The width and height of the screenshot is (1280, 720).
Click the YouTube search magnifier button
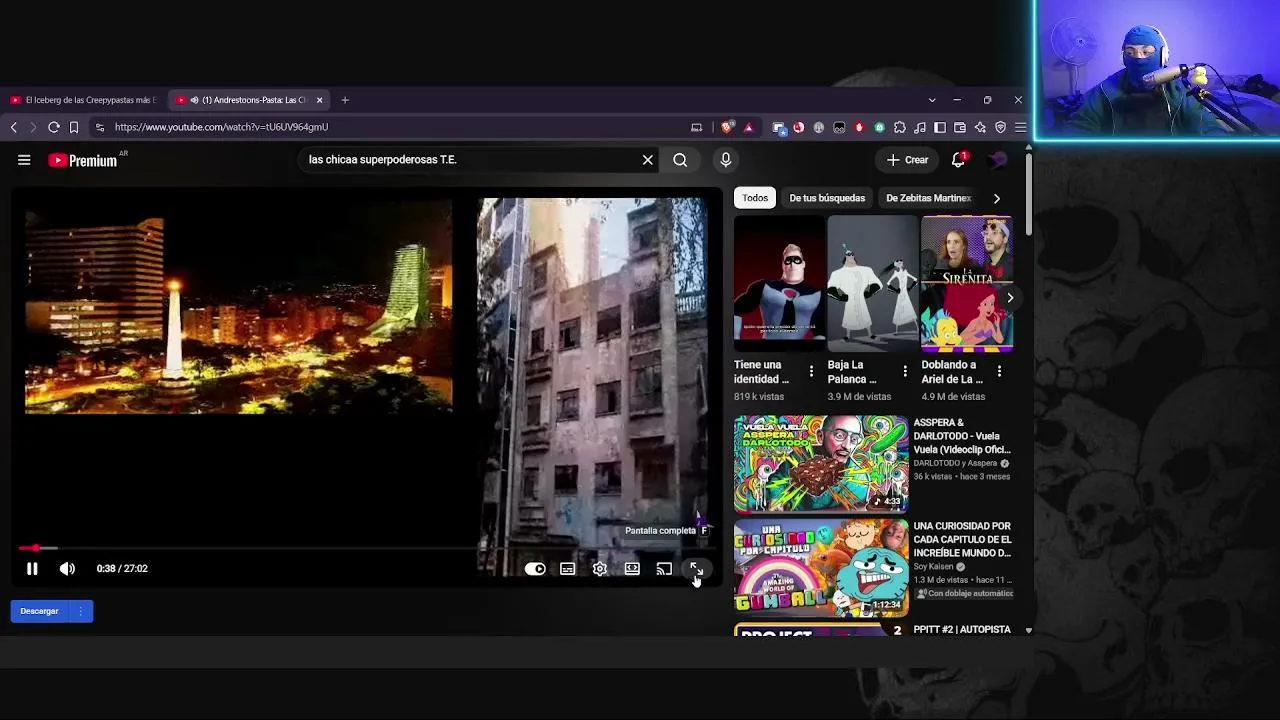[680, 160]
